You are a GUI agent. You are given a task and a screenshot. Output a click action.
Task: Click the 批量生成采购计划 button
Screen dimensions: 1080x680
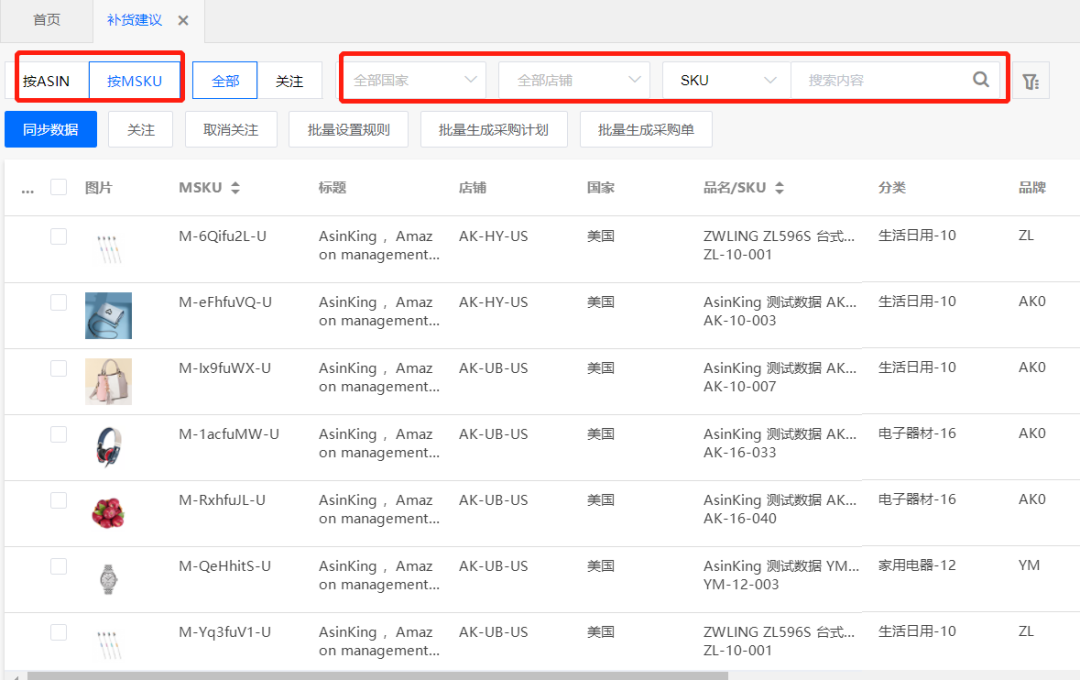click(x=493, y=129)
